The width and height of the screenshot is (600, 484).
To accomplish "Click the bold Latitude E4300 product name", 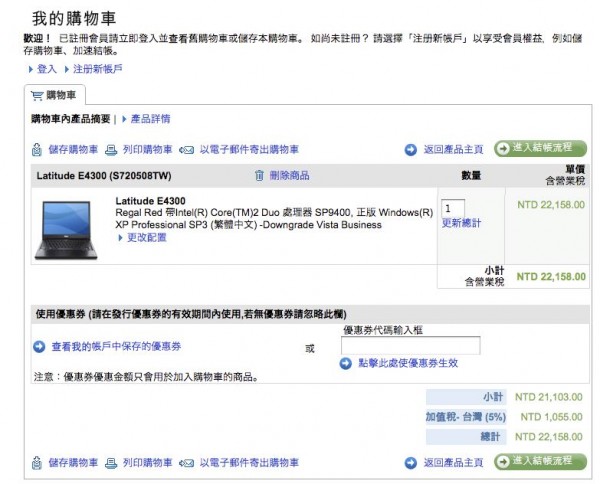I will click(150, 201).
